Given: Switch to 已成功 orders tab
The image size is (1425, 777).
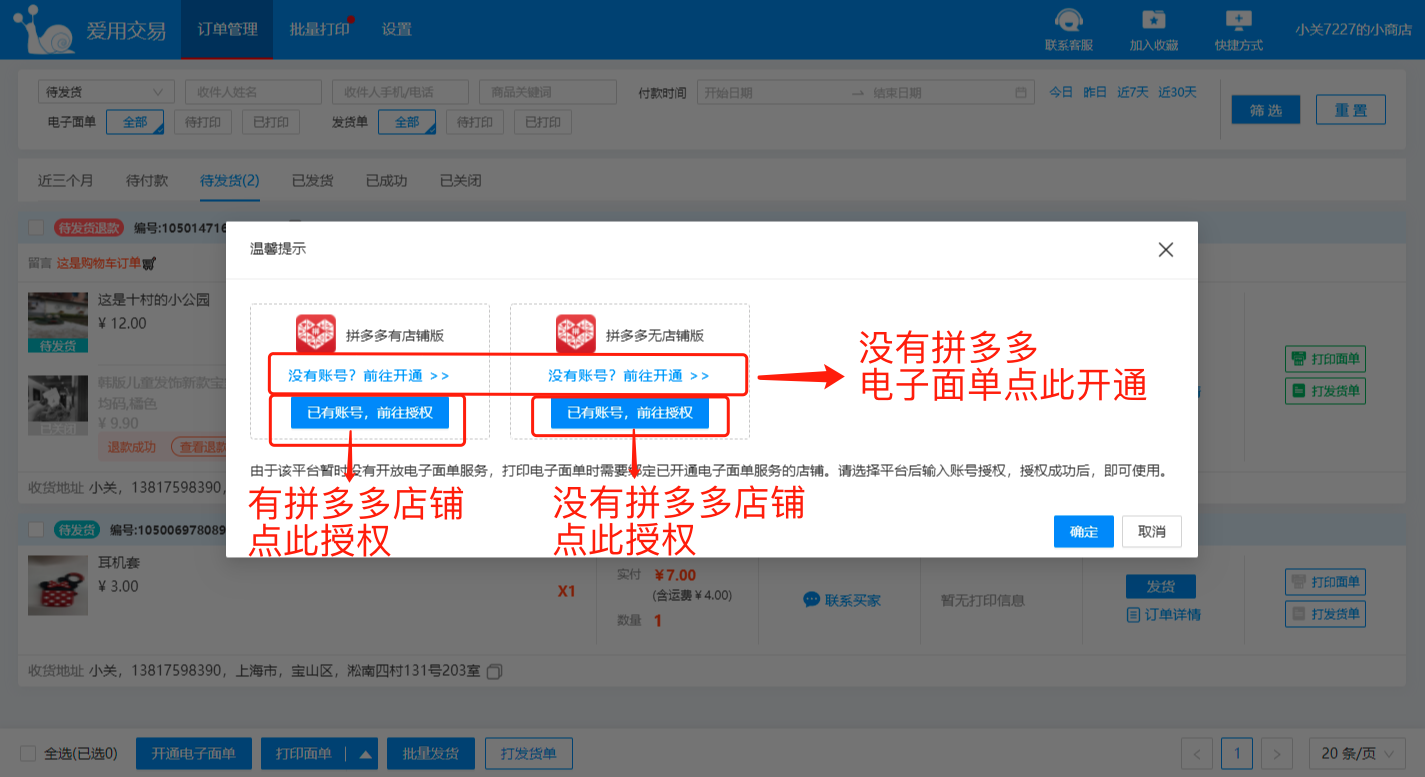Looking at the screenshot, I should [387, 181].
